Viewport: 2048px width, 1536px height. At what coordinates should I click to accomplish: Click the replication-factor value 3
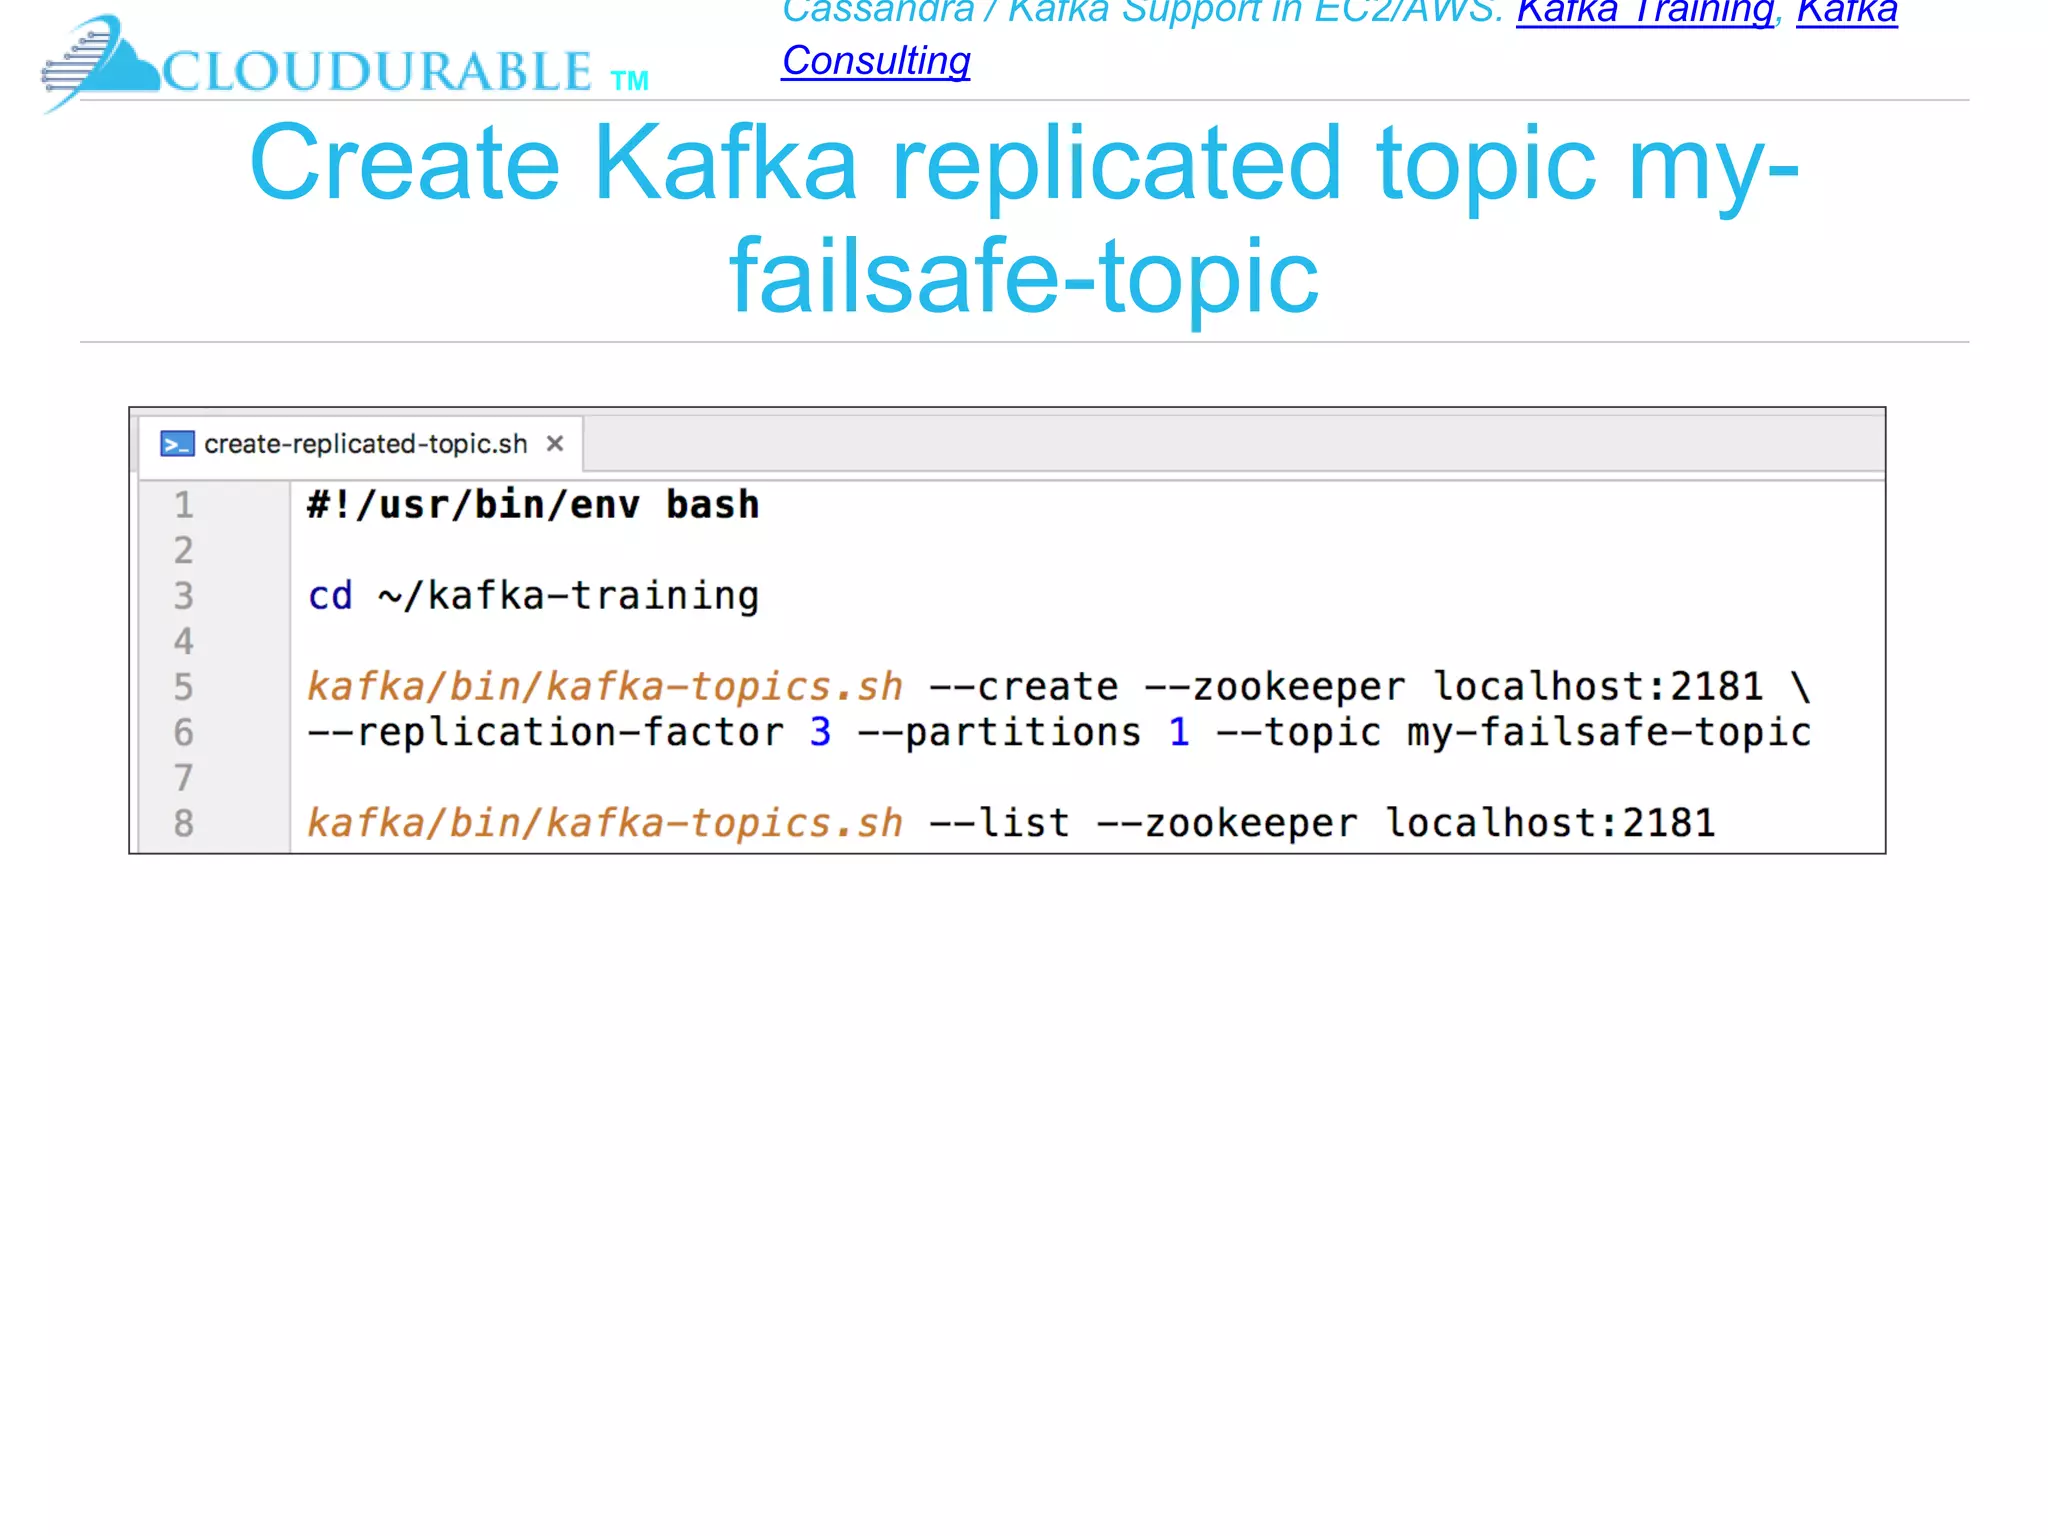point(820,733)
